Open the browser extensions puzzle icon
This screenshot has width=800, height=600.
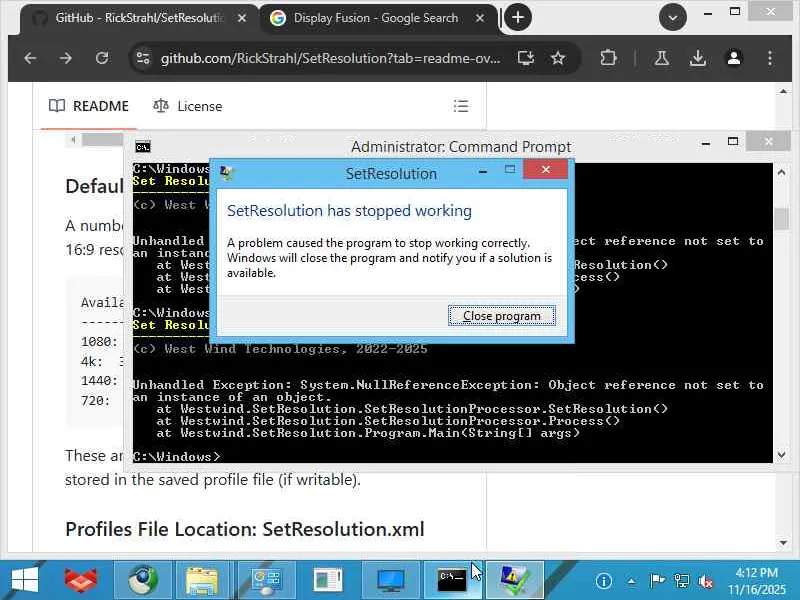tap(608, 58)
